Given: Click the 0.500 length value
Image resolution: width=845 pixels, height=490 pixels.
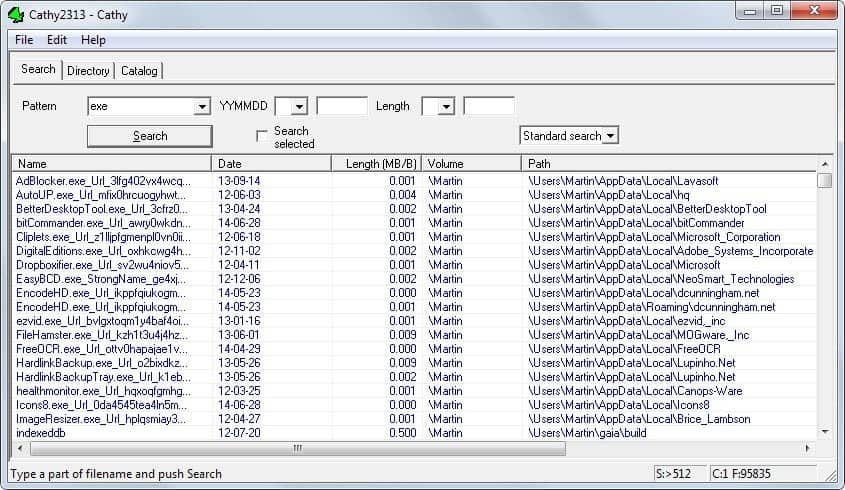Looking at the screenshot, I should pyautogui.click(x=403, y=433).
